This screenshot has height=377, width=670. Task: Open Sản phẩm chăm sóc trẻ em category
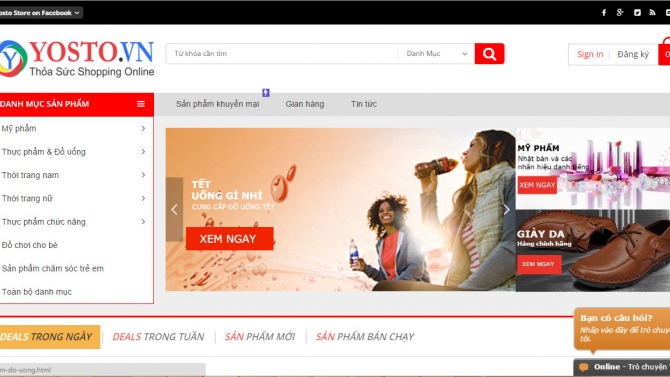53,268
